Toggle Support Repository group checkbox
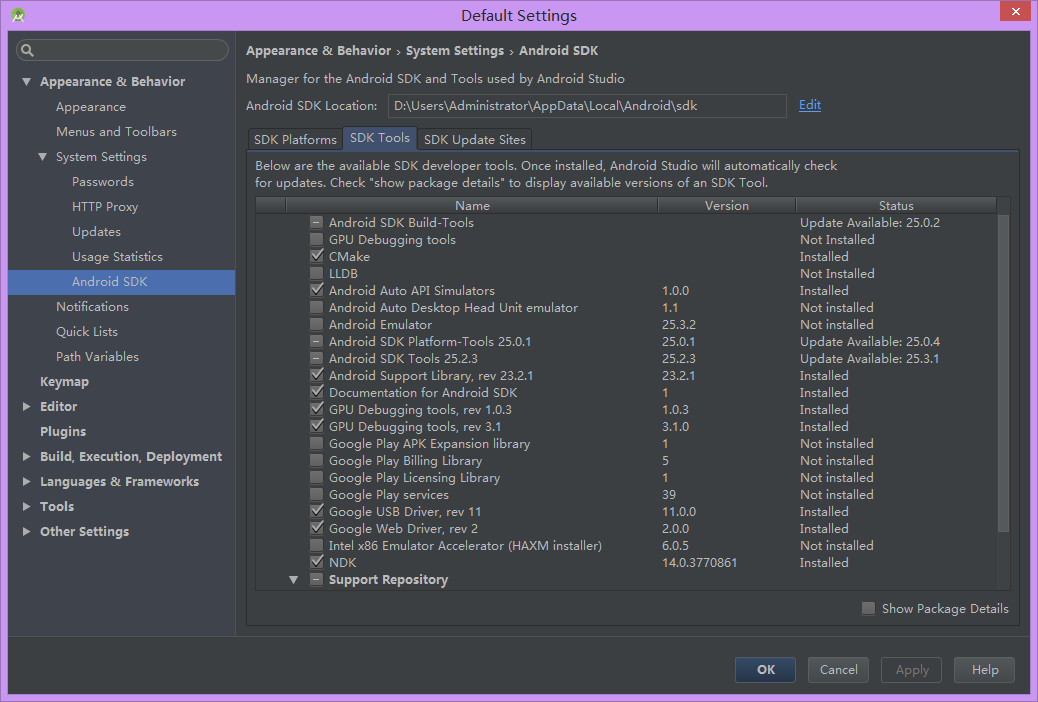This screenshot has width=1038, height=702. (316, 579)
